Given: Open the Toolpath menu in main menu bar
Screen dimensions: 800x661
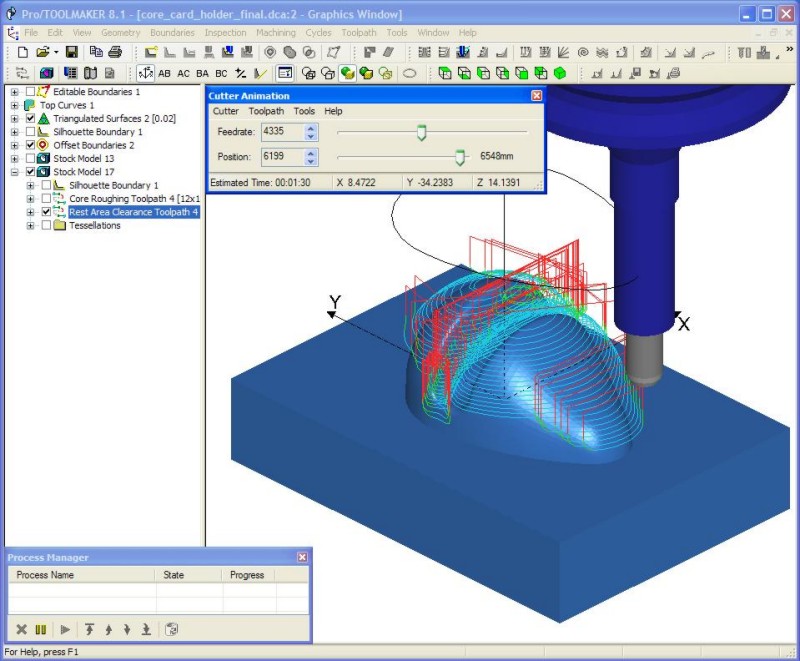Looking at the screenshot, I should tap(359, 33).
